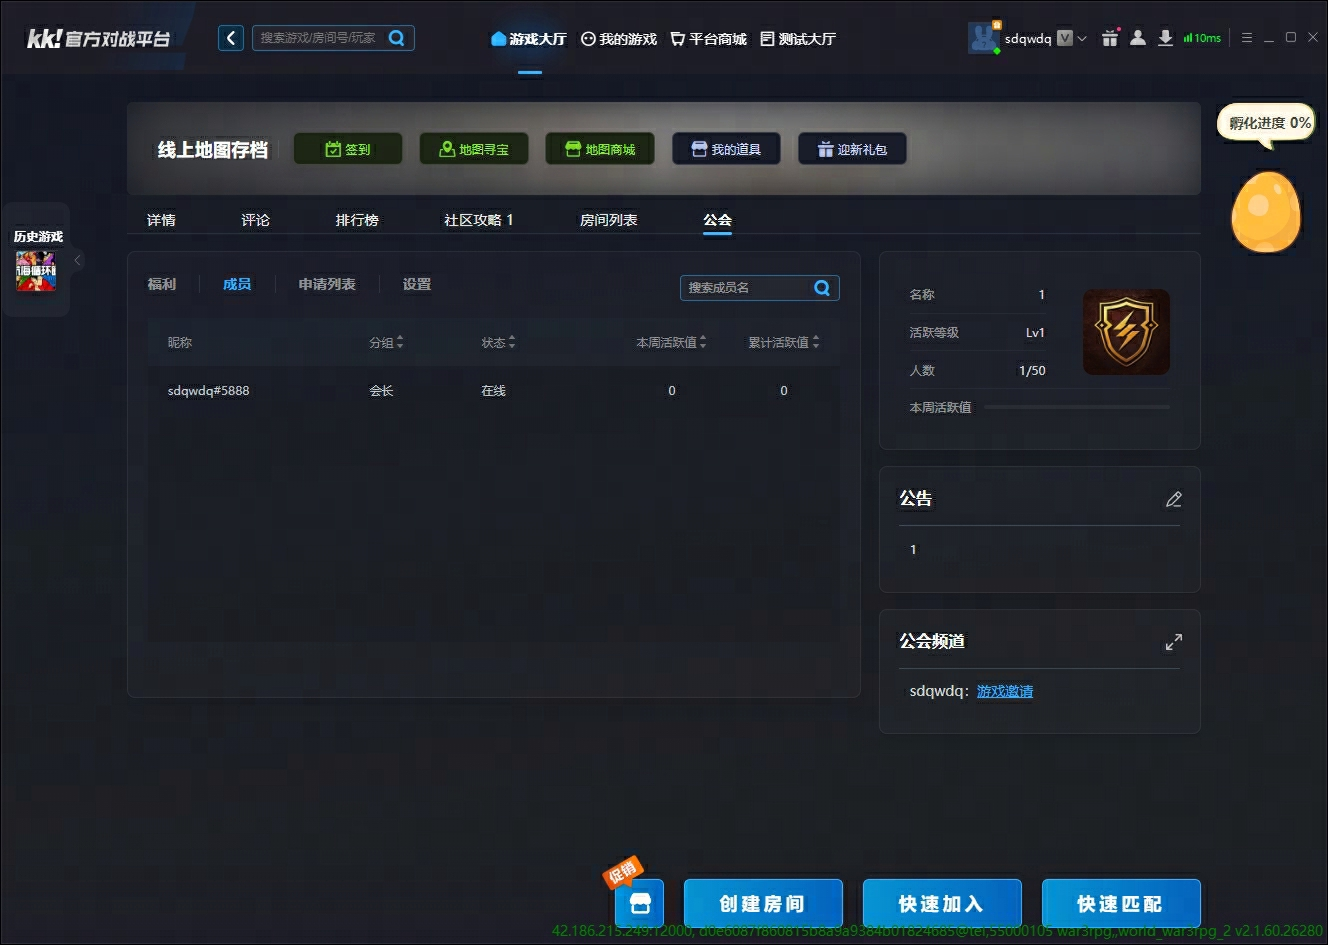Open the application list tab
The height and width of the screenshot is (945, 1328).
pyautogui.click(x=327, y=284)
